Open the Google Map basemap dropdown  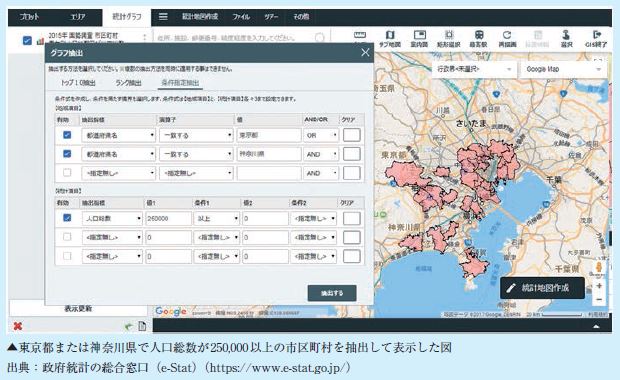[x=563, y=69]
